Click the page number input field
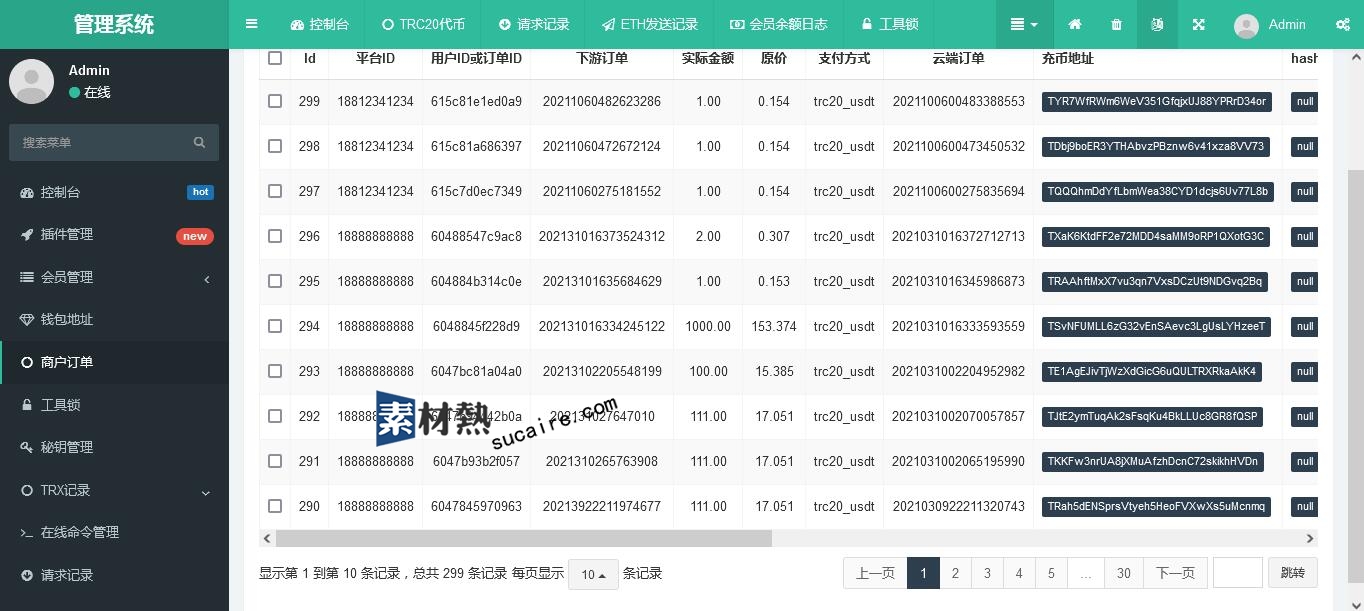This screenshot has width=1364, height=611. 1237,573
